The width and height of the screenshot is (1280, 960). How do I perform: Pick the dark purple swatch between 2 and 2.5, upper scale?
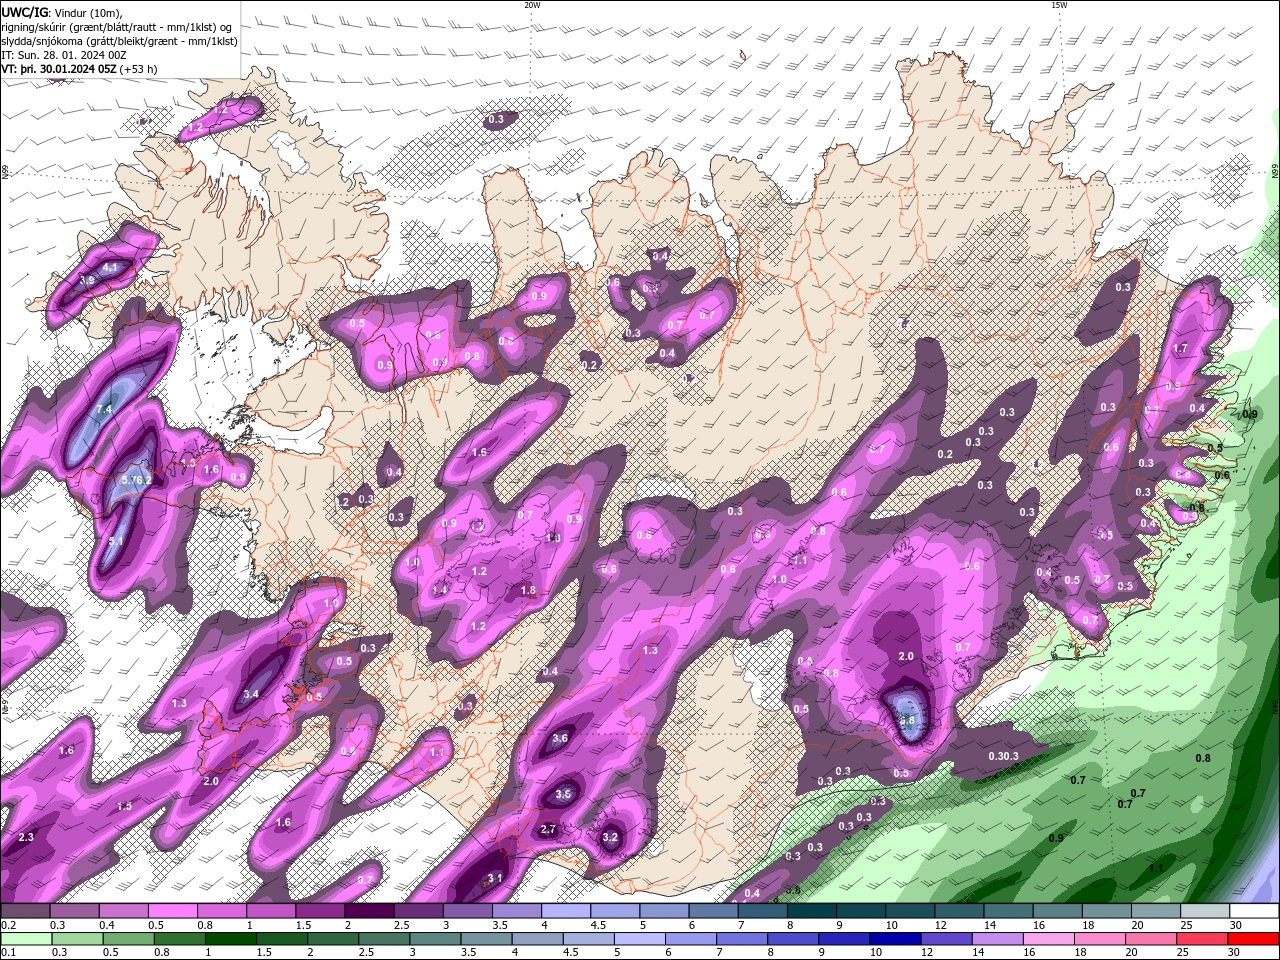[369, 911]
